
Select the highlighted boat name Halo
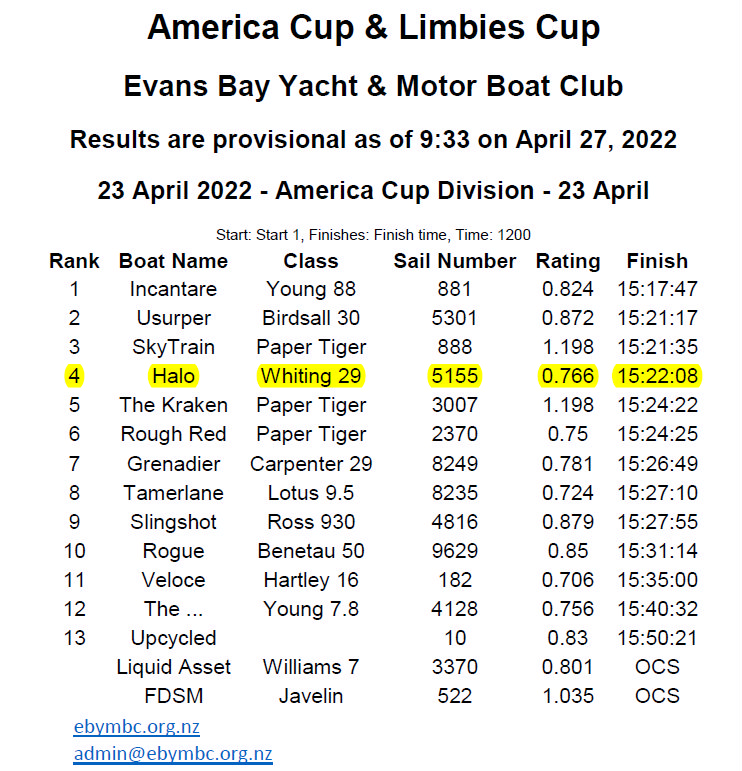click(x=173, y=377)
